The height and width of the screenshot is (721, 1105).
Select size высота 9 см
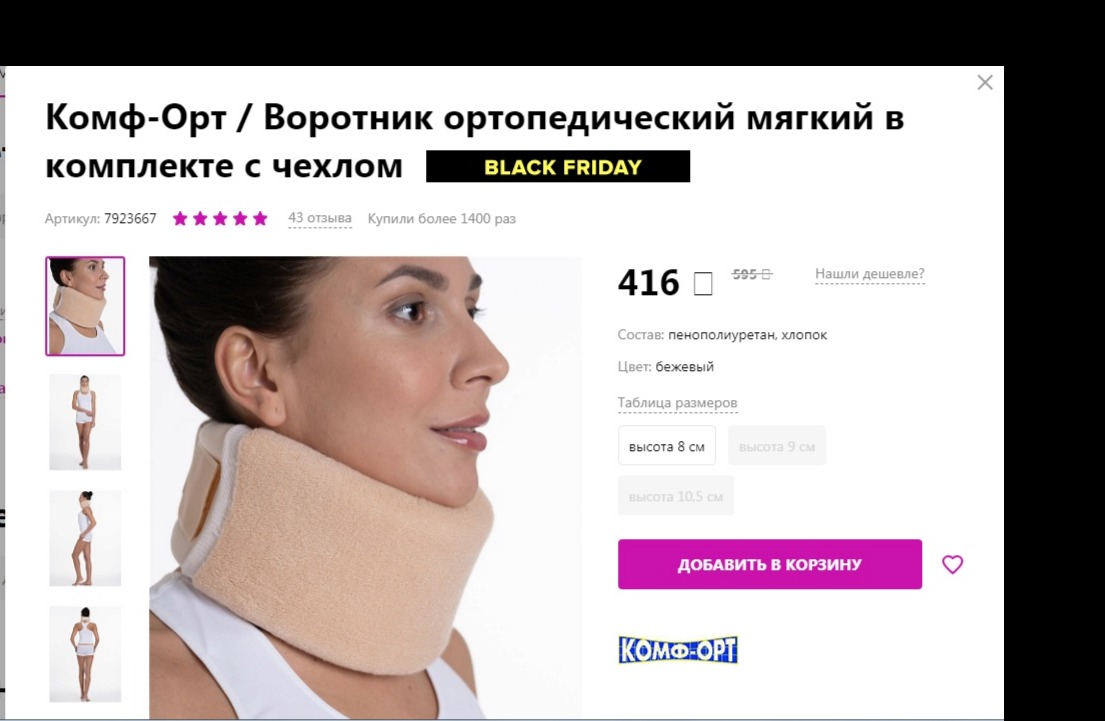[x=777, y=445]
